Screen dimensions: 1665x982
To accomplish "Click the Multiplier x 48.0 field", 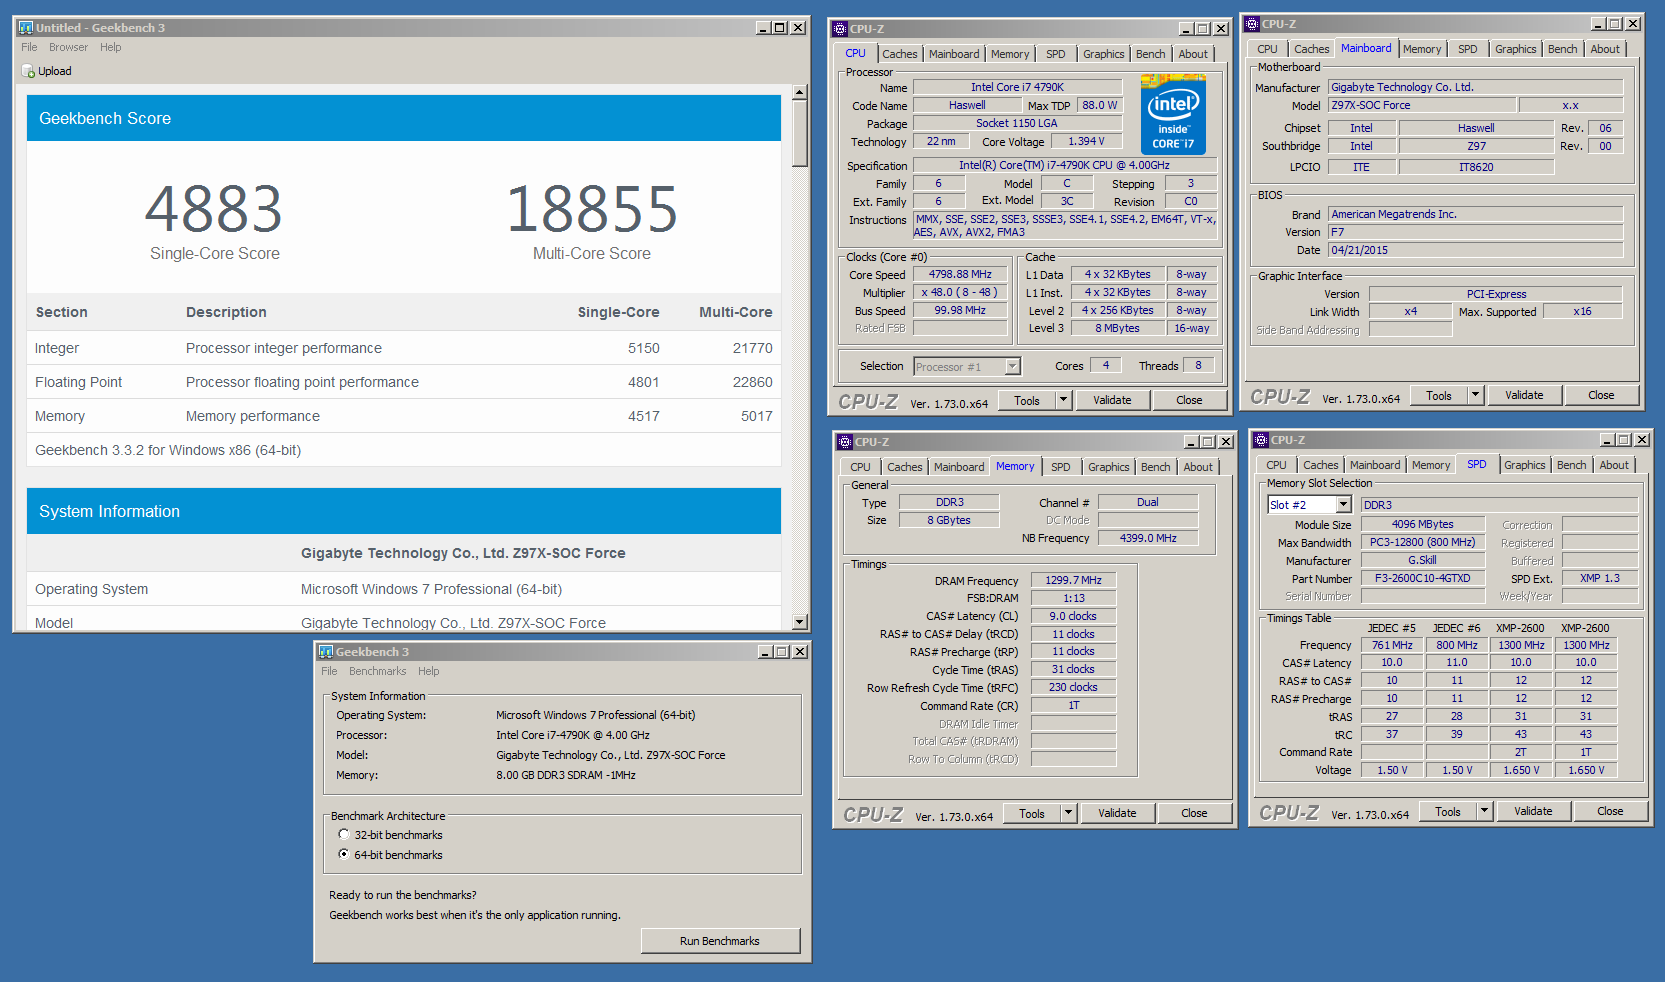I will pos(960,293).
